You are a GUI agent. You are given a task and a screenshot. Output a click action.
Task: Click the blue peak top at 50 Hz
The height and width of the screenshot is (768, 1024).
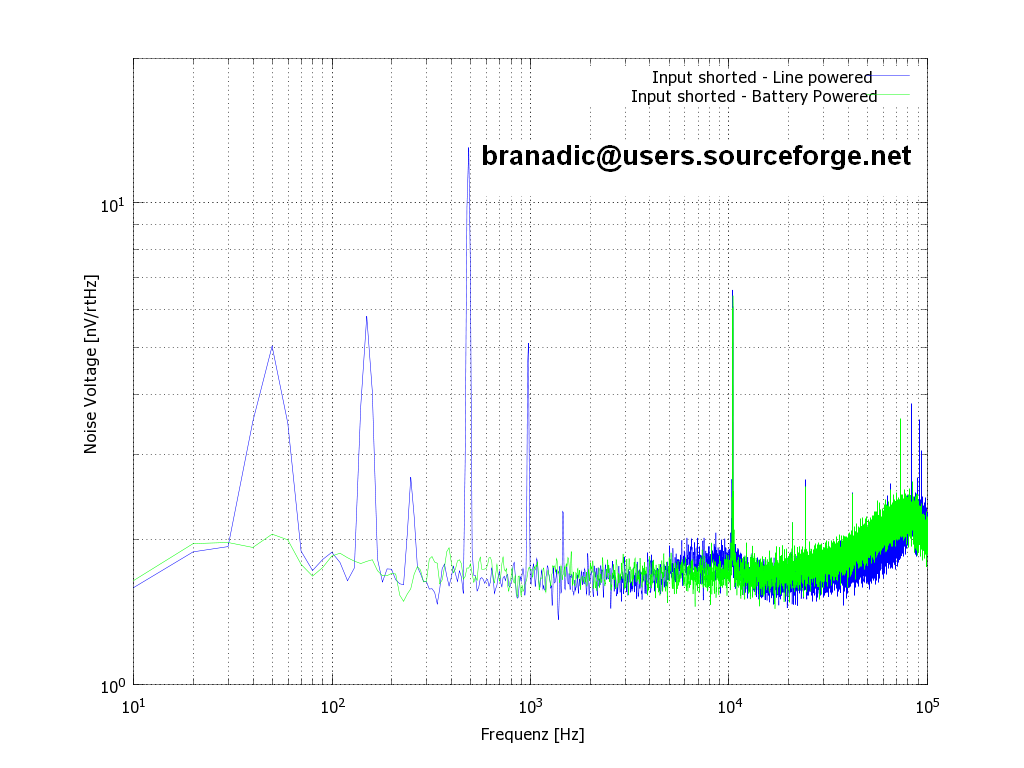click(272, 347)
